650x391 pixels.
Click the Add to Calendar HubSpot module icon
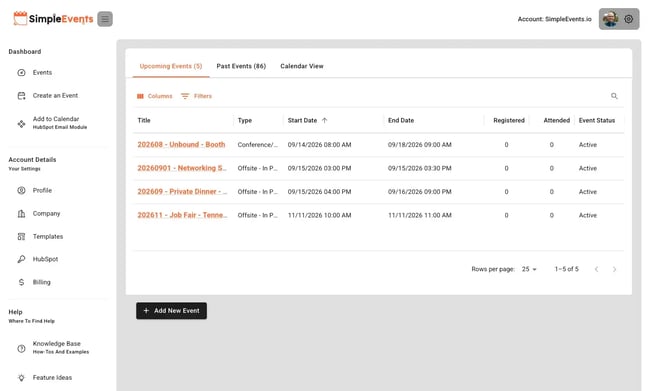pyautogui.click(x=21, y=124)
